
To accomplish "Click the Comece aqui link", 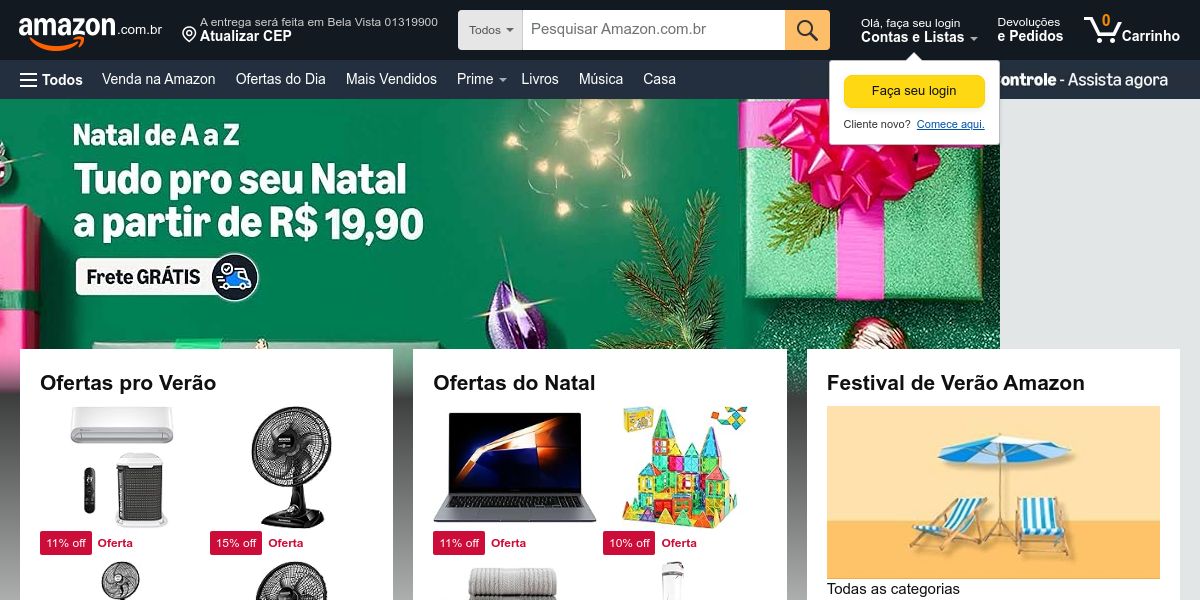I will point(950,124).
